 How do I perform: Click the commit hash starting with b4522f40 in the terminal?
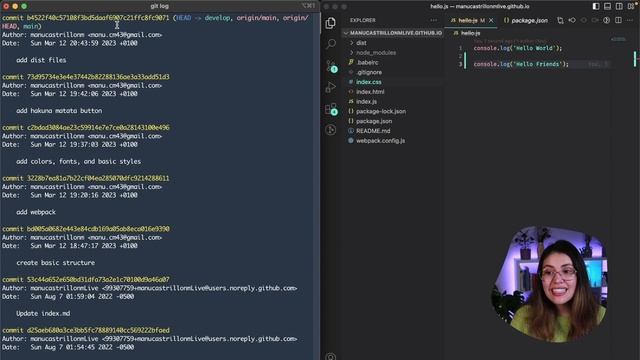pos(98,18)
